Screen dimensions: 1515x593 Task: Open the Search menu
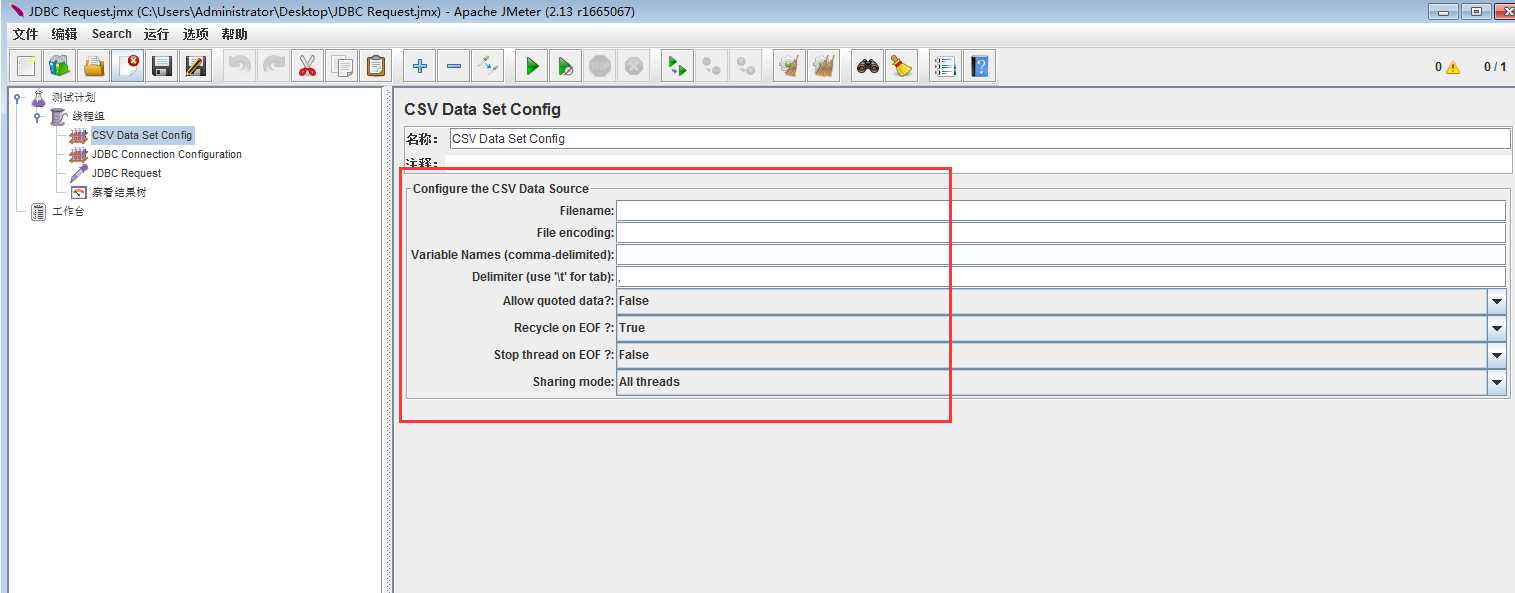112,34
